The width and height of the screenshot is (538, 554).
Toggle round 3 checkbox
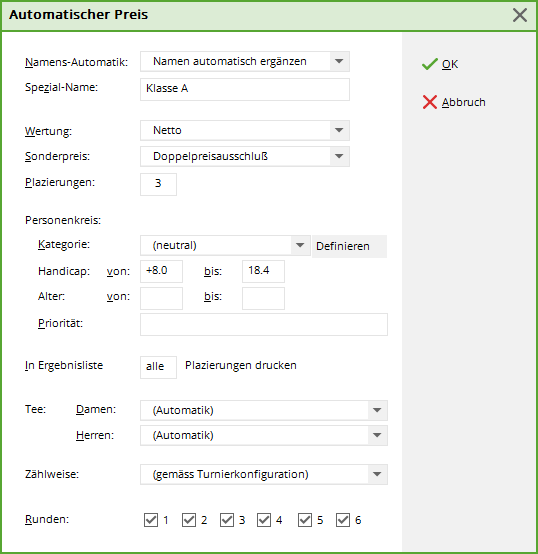[227, 520]
